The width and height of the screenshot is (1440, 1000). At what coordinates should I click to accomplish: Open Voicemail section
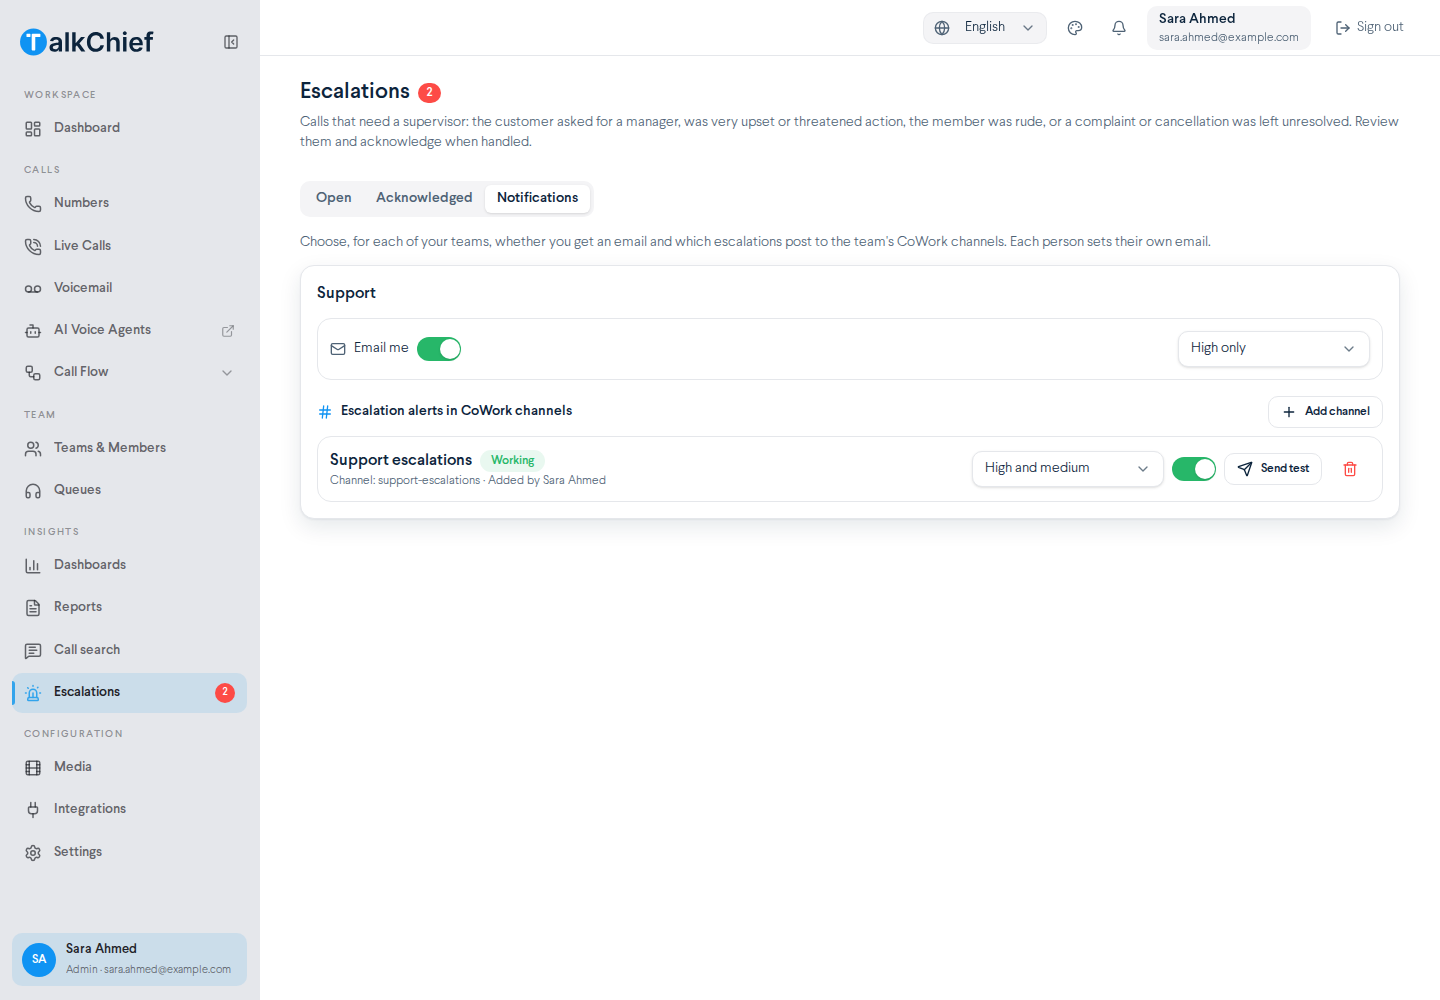(x=130, y=288)
